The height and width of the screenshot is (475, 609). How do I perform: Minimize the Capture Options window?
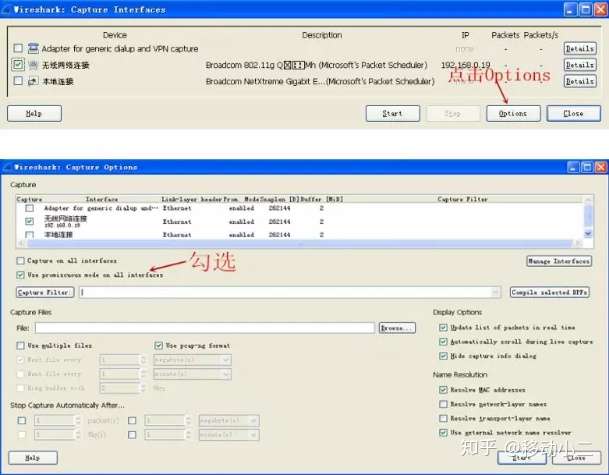tap(573, 167)
